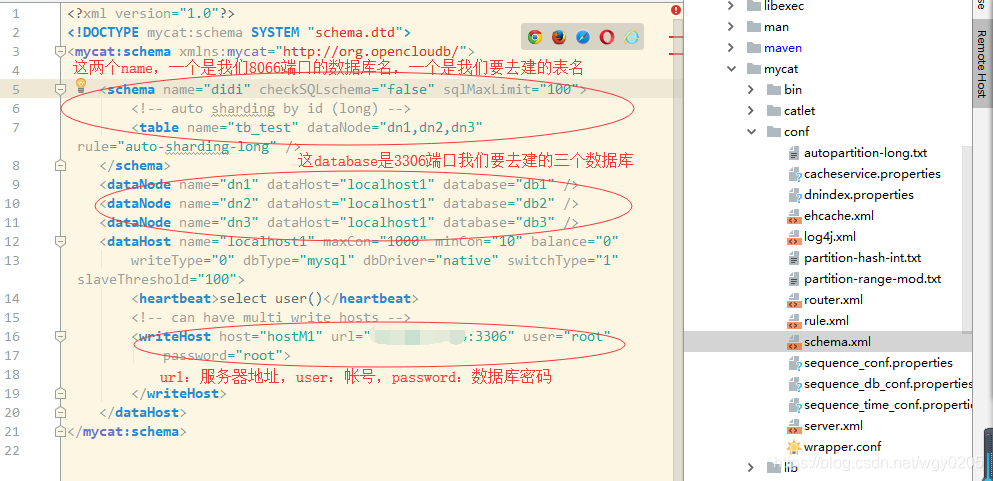Click the log4j.xml file icon
Viewport: 993px width, 481px height.
click(x=794, y=237)
